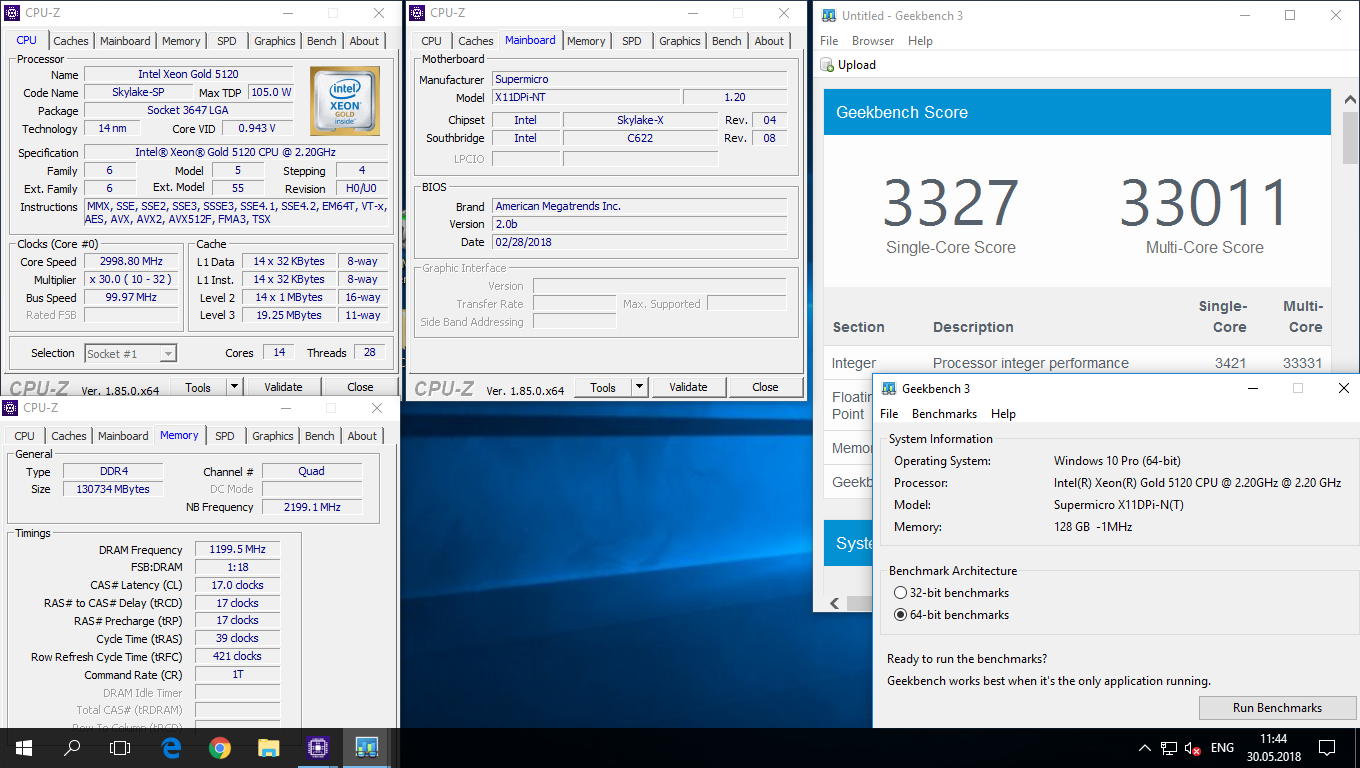
Task: Launch Microsoft Edge from taskbar
Action: click(171, 747)
